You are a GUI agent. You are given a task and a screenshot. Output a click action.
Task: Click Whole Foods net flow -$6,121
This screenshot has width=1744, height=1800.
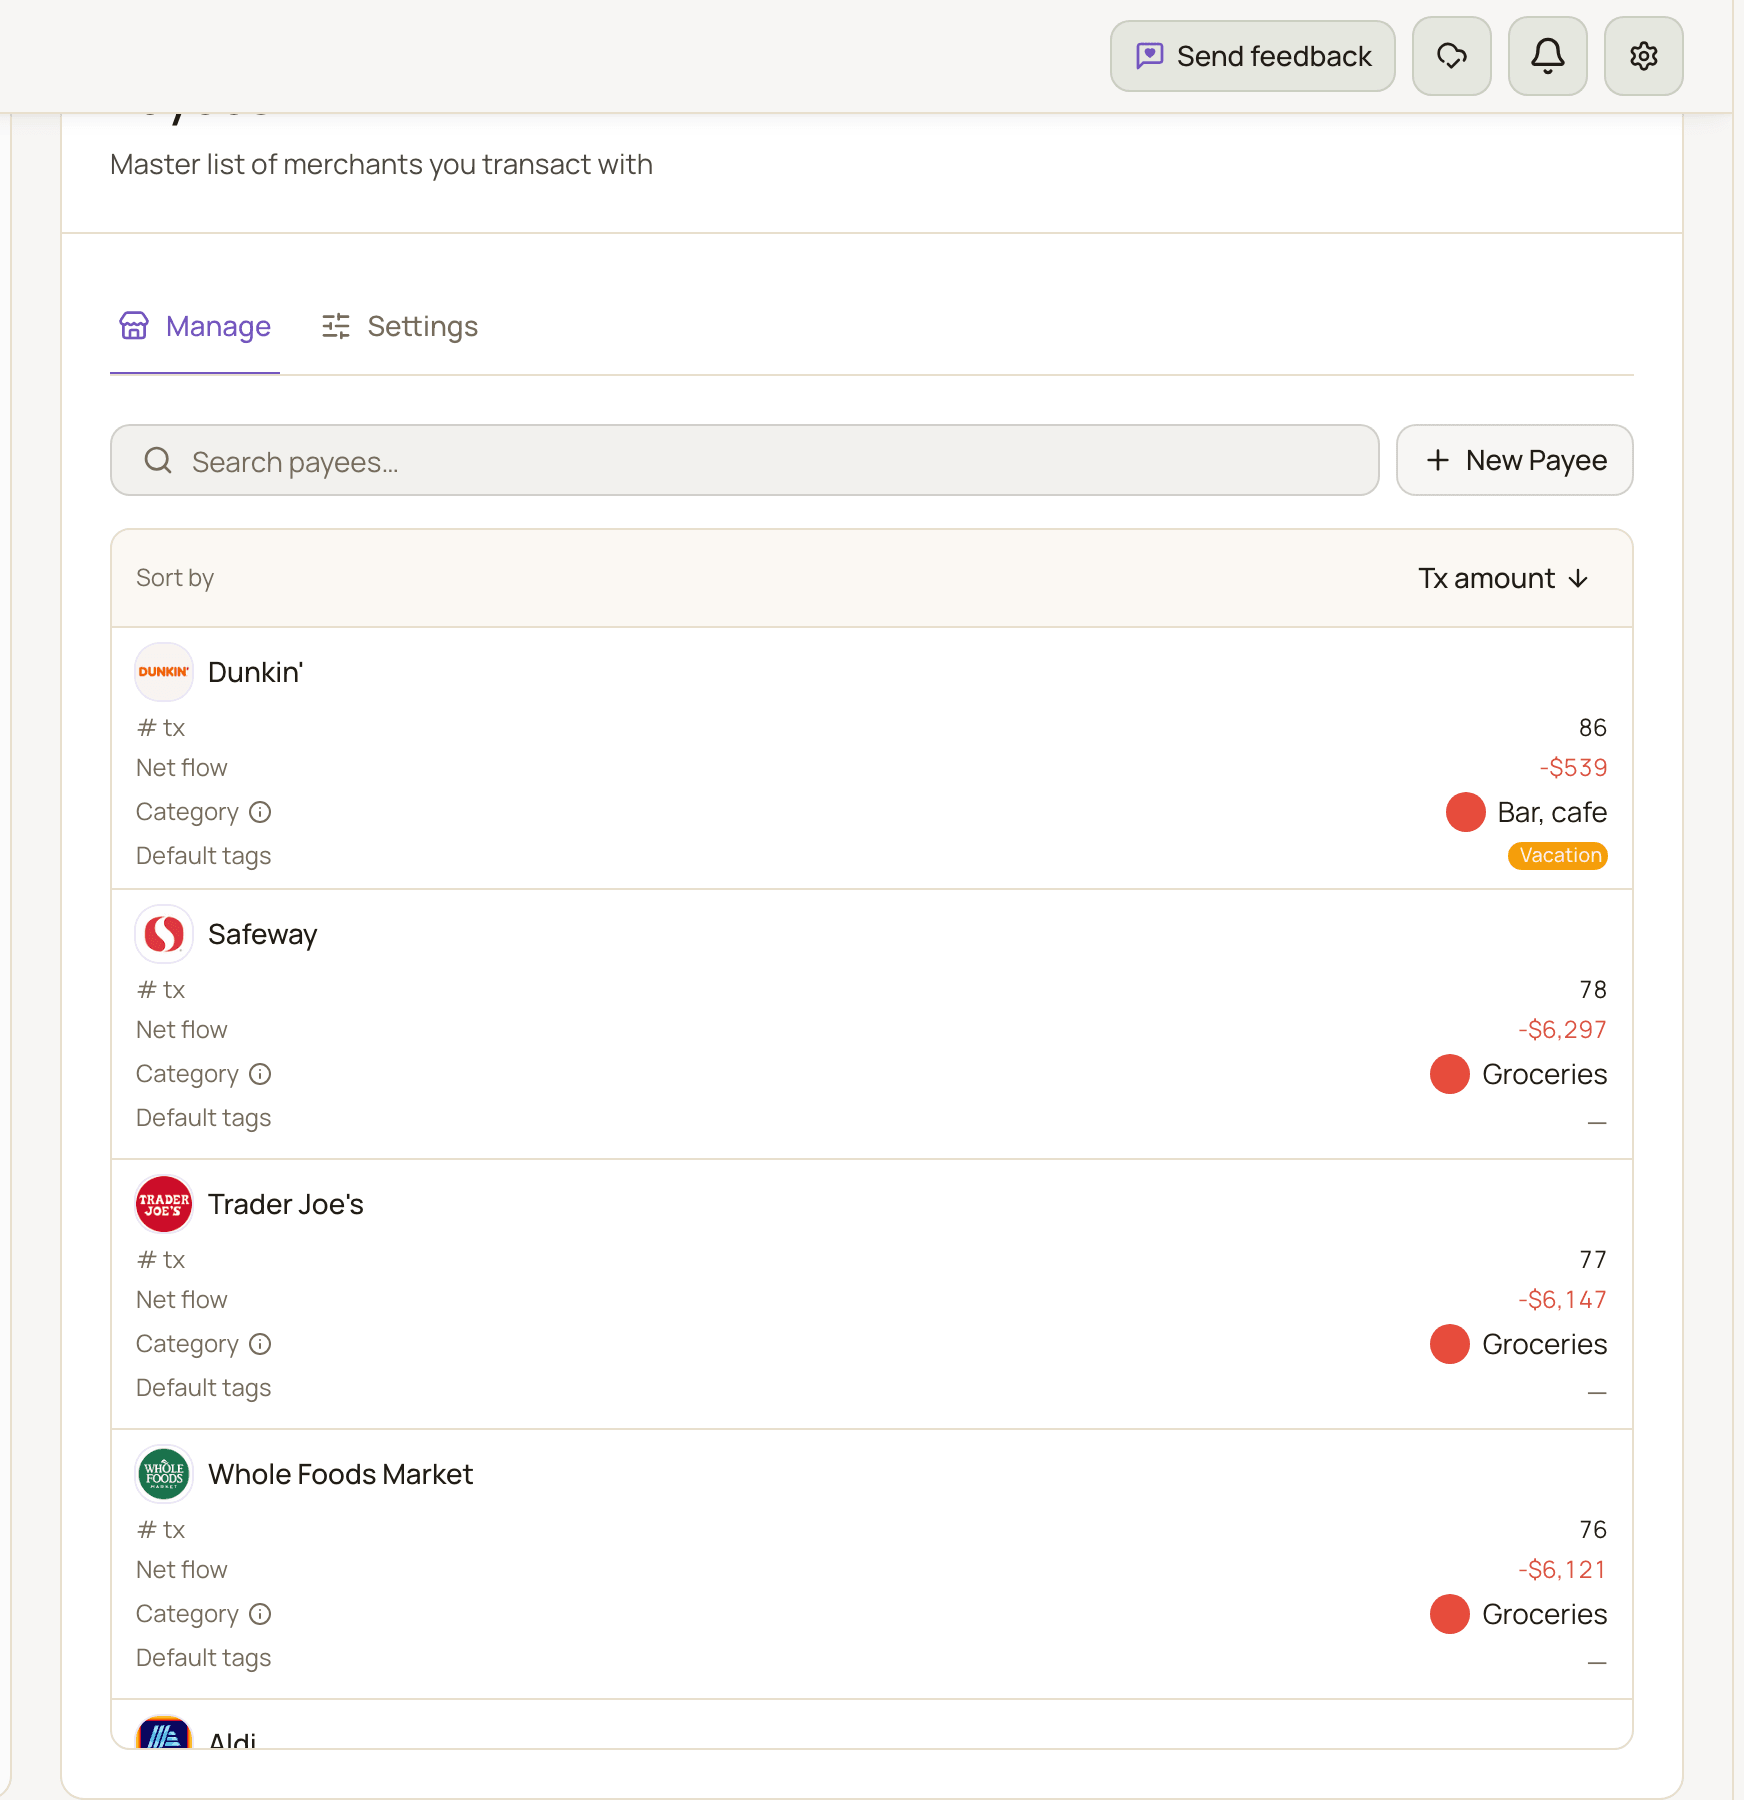(1562, 1570)
